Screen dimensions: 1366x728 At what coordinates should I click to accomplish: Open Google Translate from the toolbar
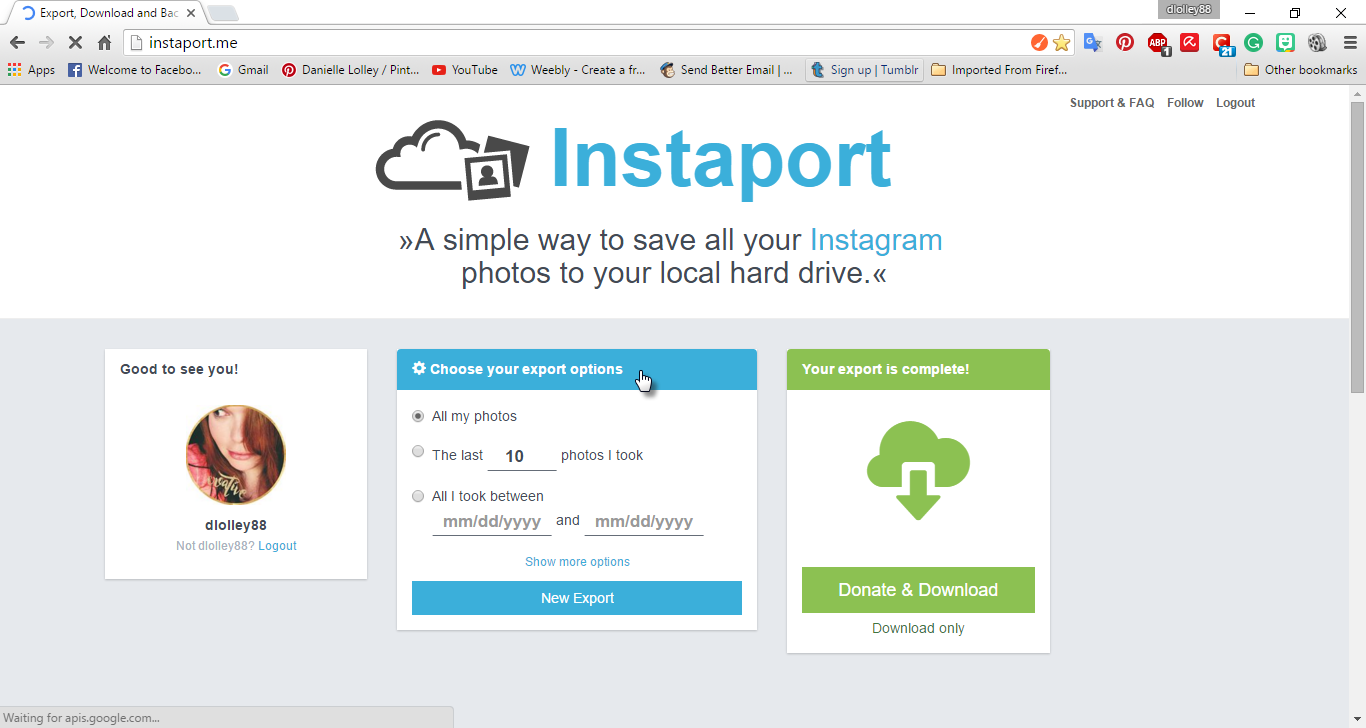(x=1092, y=42)
